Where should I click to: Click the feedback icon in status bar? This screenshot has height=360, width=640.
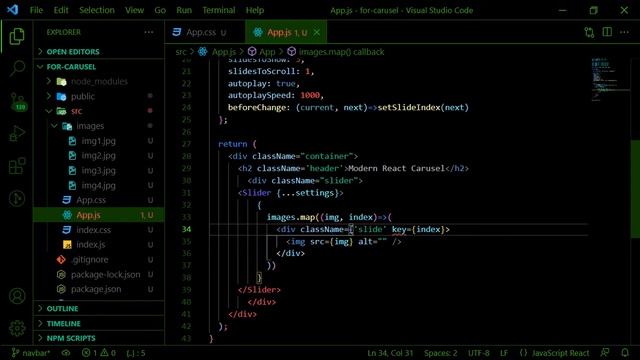605,353
